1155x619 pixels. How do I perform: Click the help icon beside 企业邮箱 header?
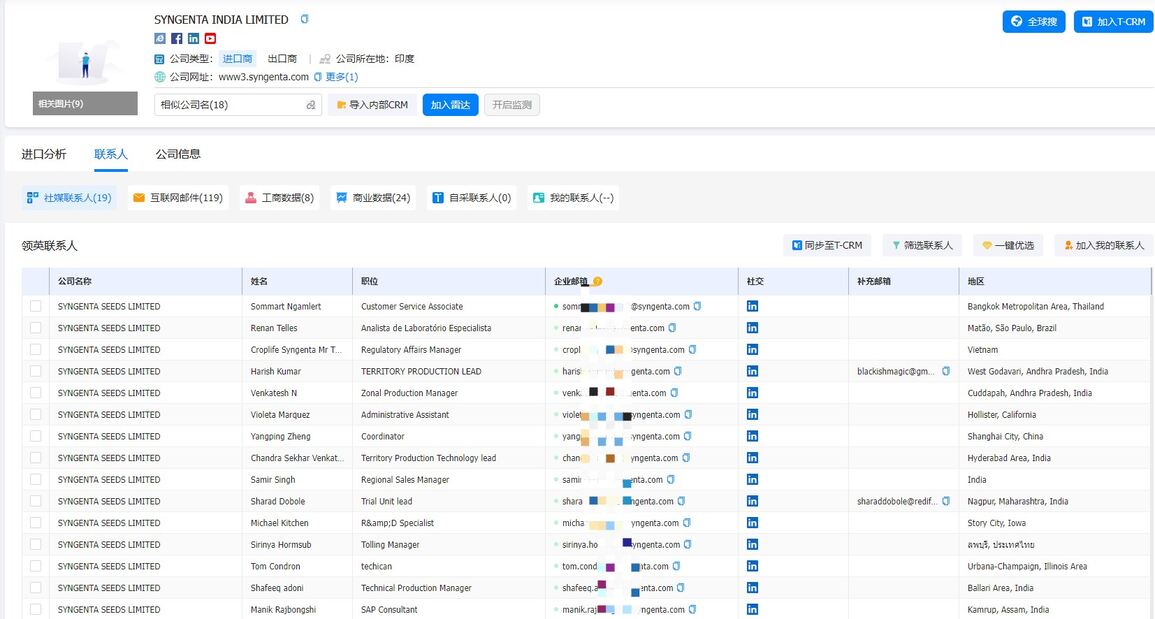click(597, 282)
